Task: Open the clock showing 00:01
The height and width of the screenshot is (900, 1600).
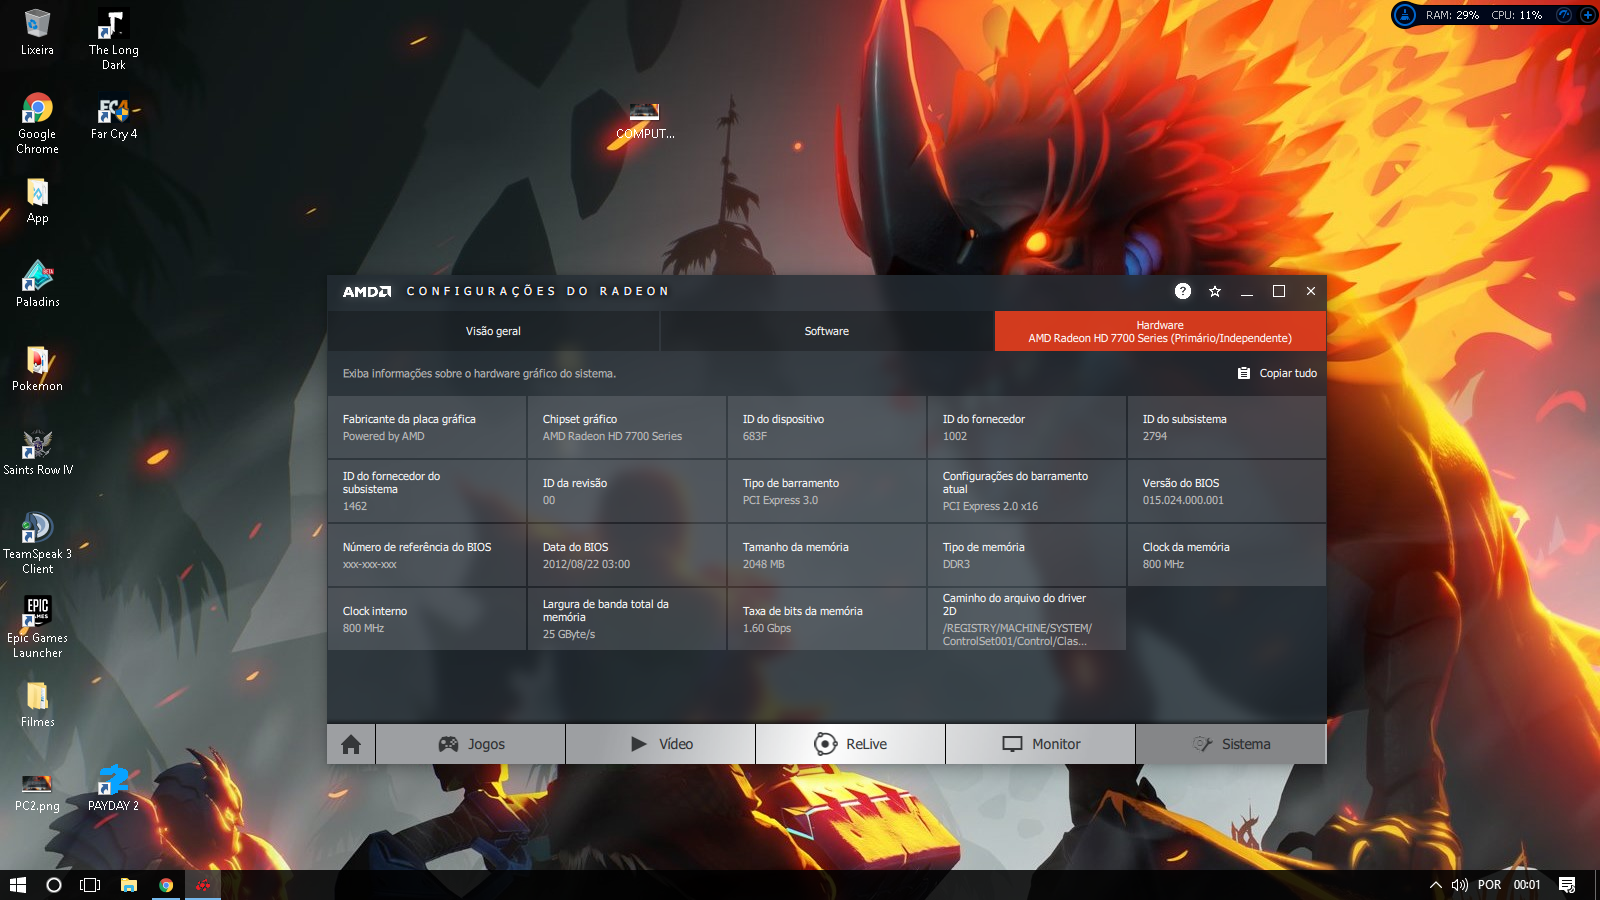Action: pos(1527,885)
